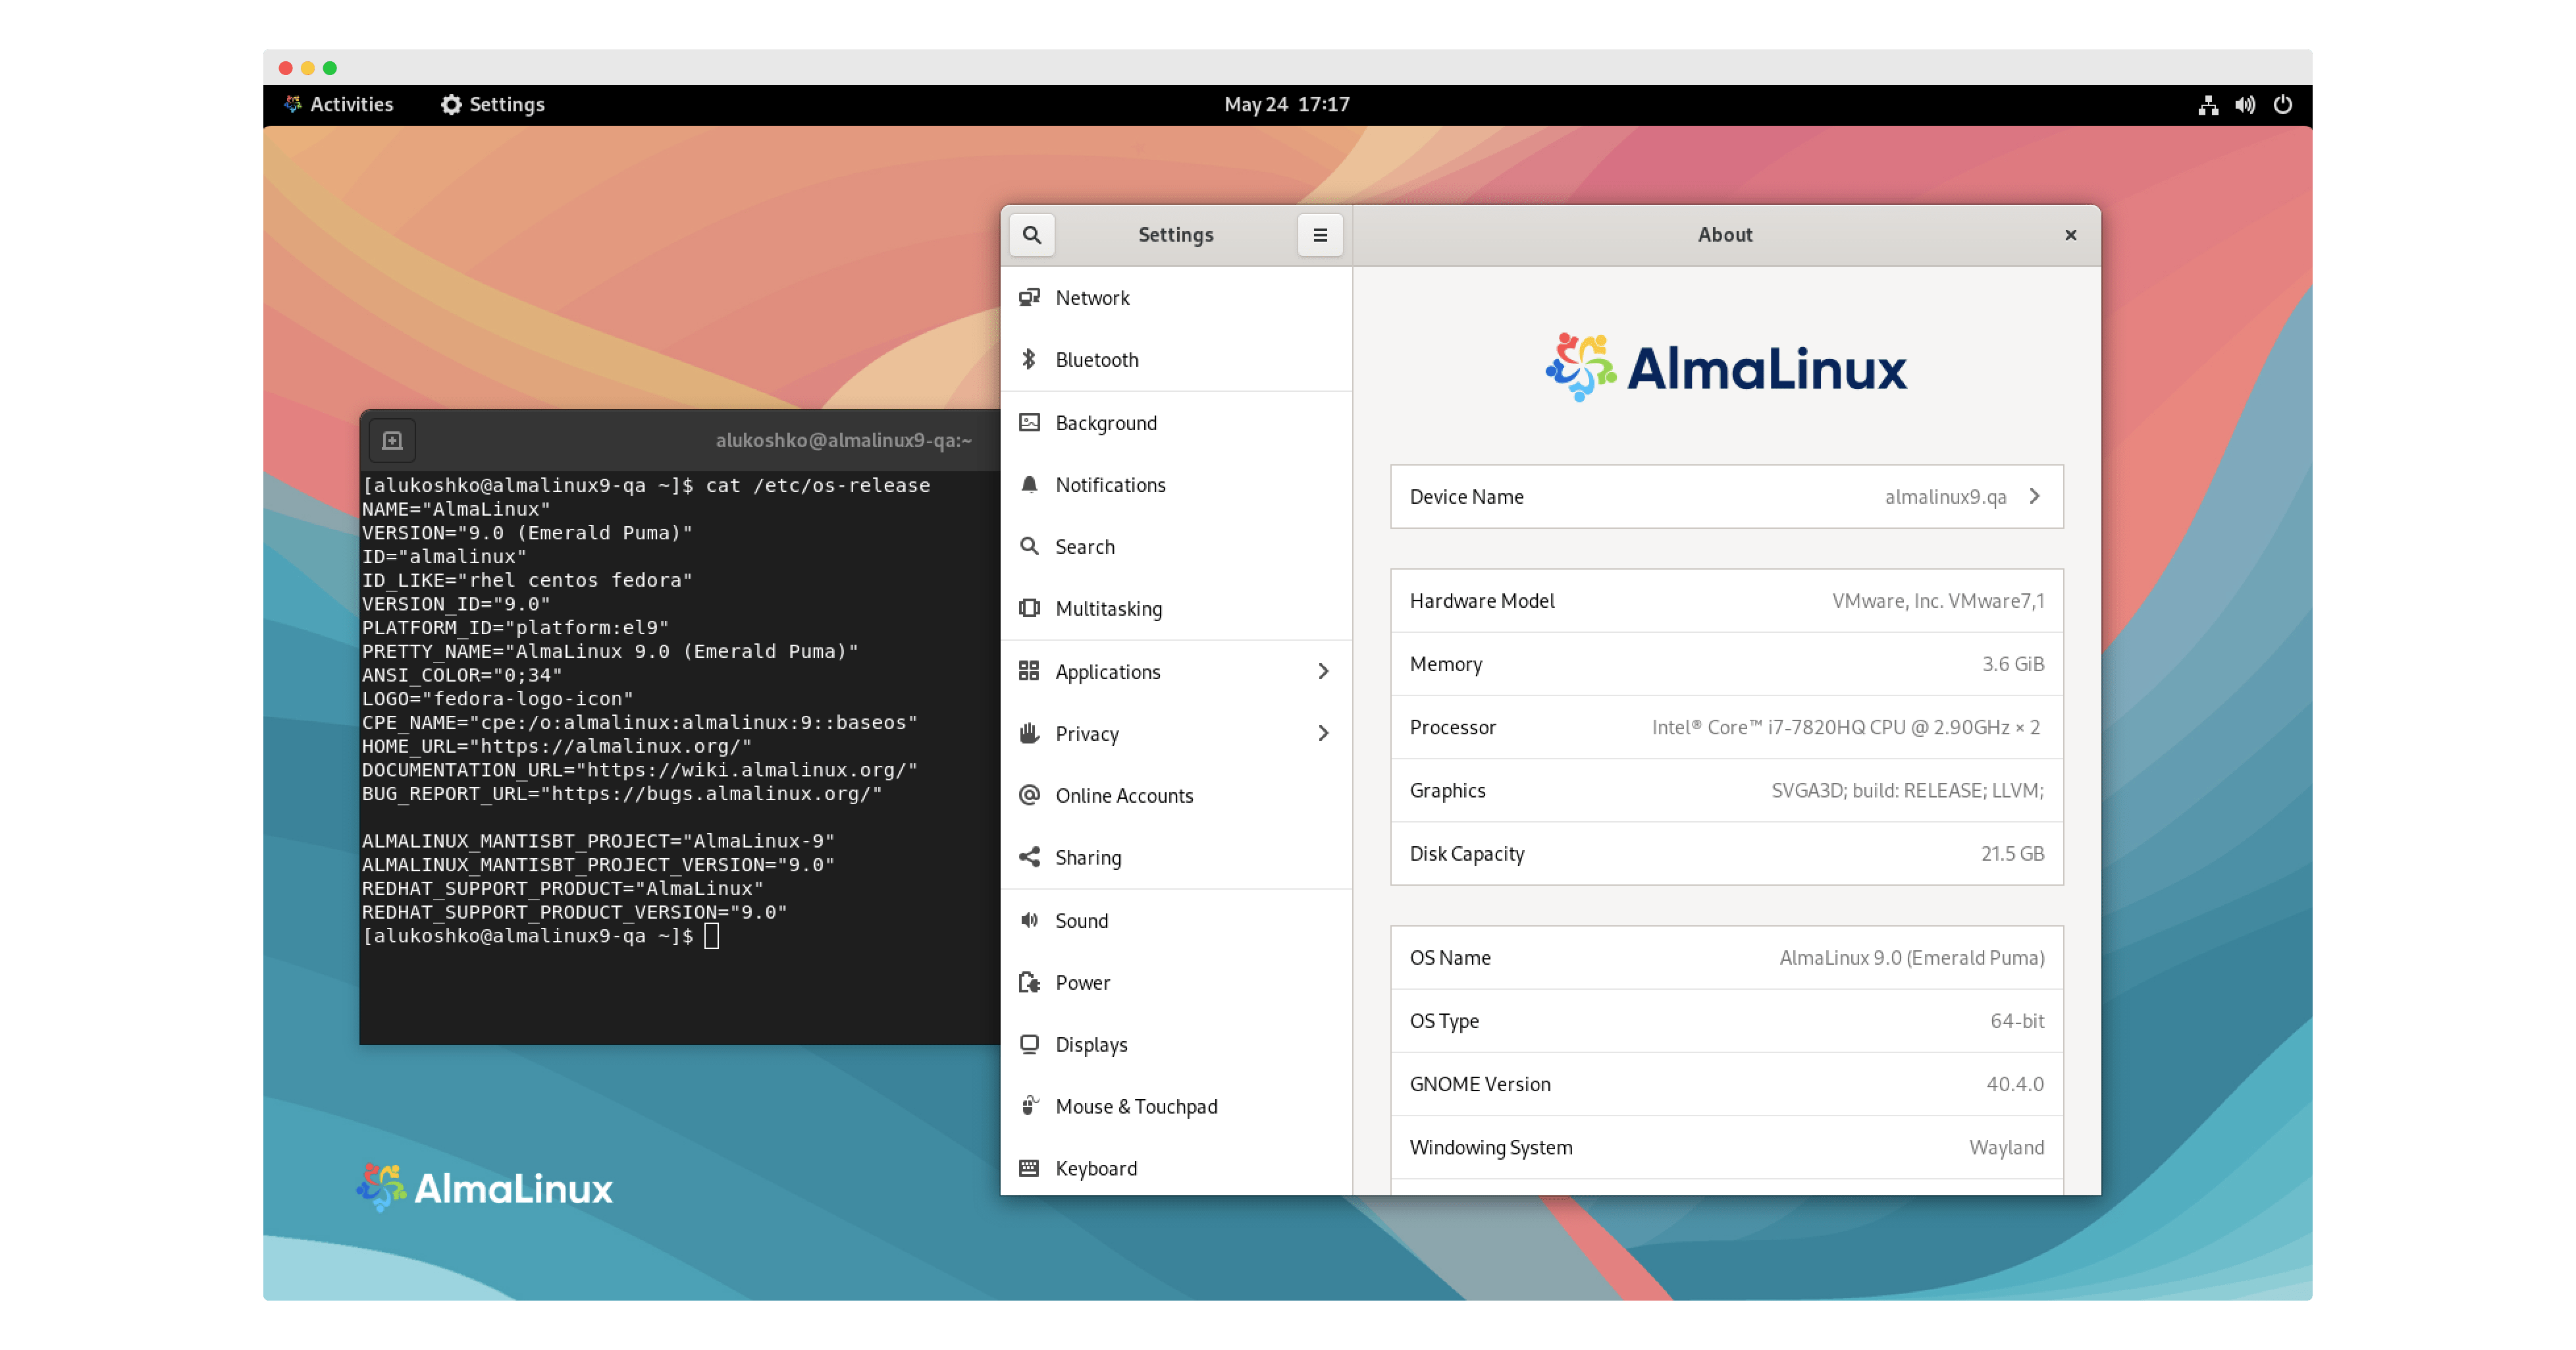Click the OS Name AlmaLinux 9.0 value
The height and width of the screenshot is (1350, 2576).
[x=1911, y=957]
